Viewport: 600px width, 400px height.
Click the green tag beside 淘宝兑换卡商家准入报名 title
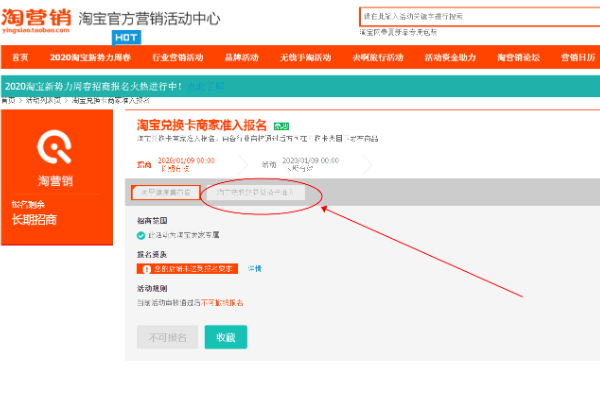(281, 126)
